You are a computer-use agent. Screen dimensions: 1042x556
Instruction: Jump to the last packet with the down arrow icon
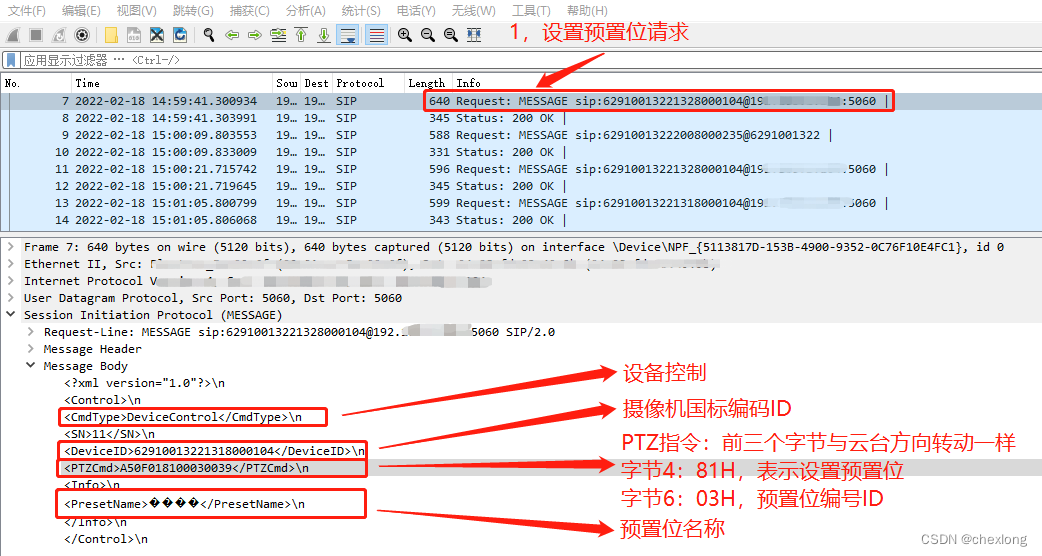click(324, 35)
